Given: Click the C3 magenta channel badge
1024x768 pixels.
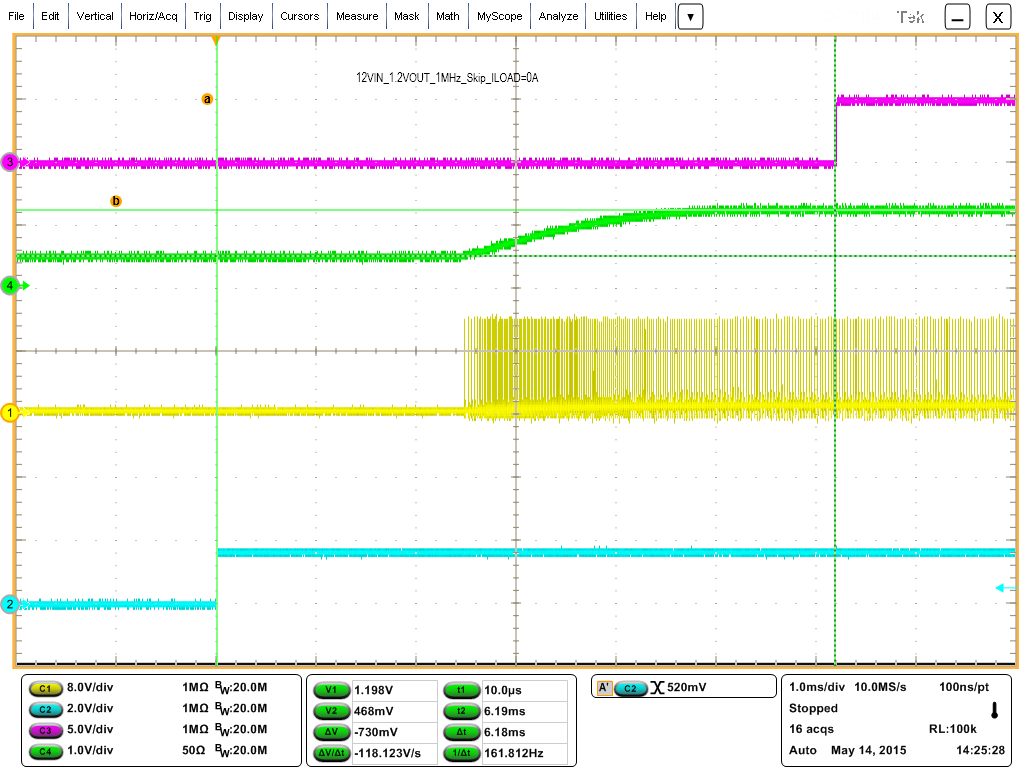Looking at the screenshot, I should coord(45,729).
